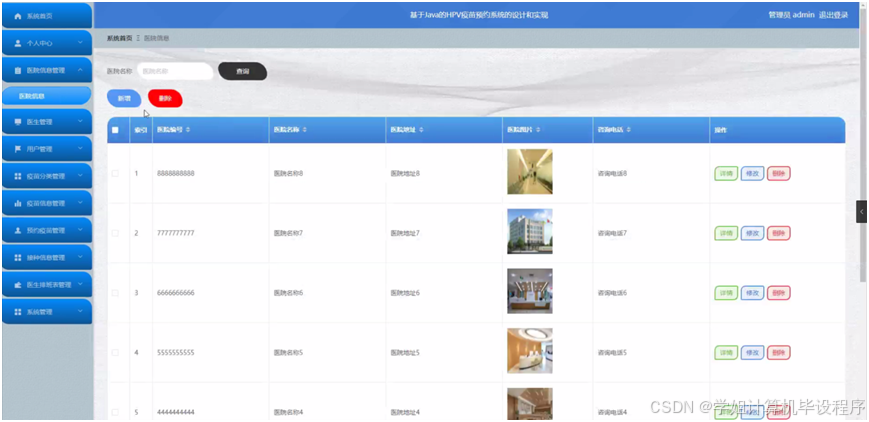Focus the 医院名称 search input field
This screenshot has width=869, height=422.
point(175,72)
